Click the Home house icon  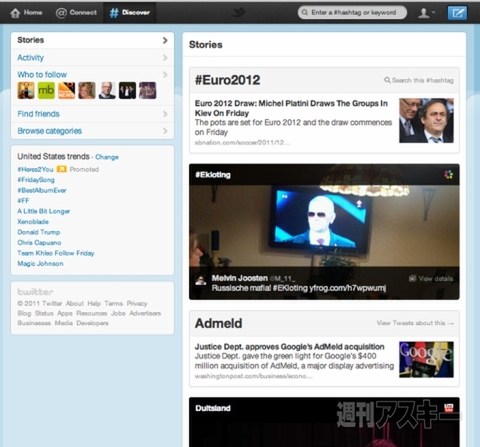click(x=15, y=13)
